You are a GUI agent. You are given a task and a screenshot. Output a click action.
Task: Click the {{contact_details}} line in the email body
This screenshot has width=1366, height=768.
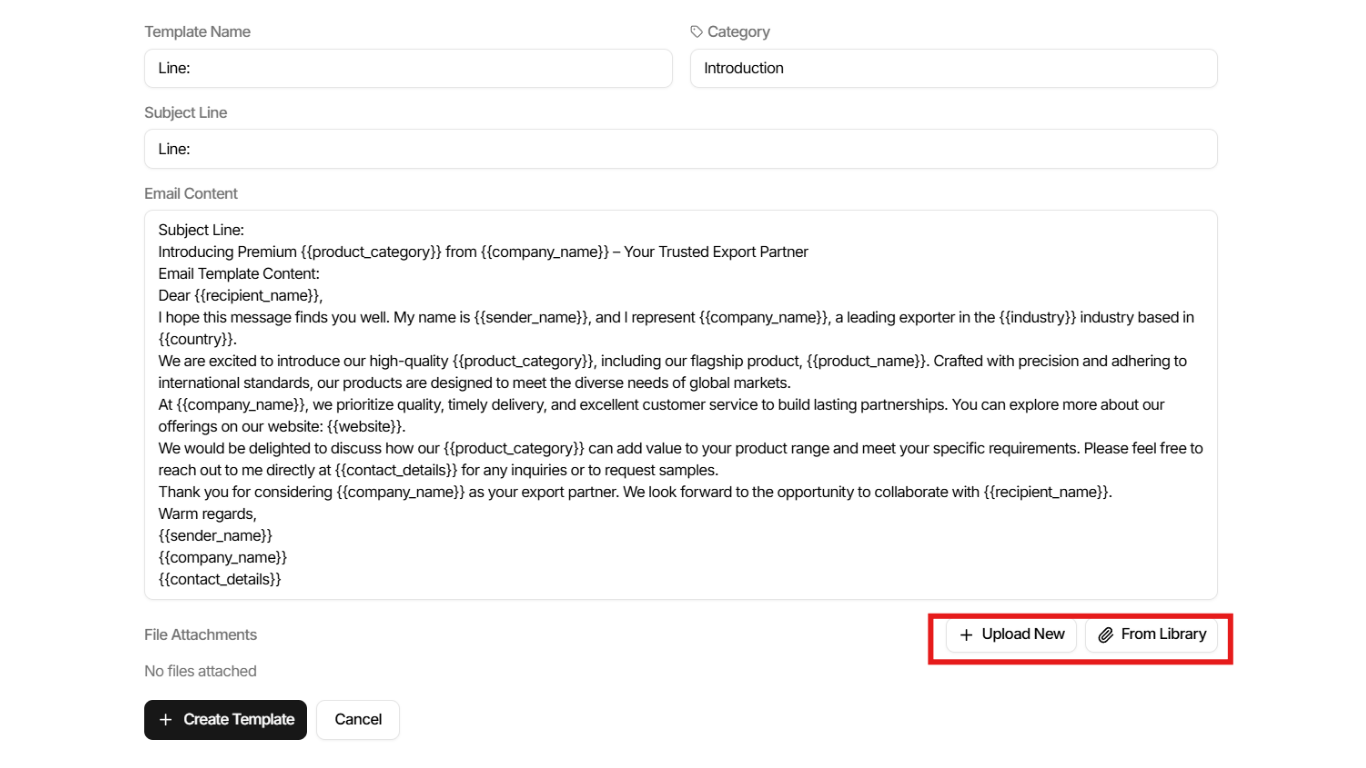point(219,578)
